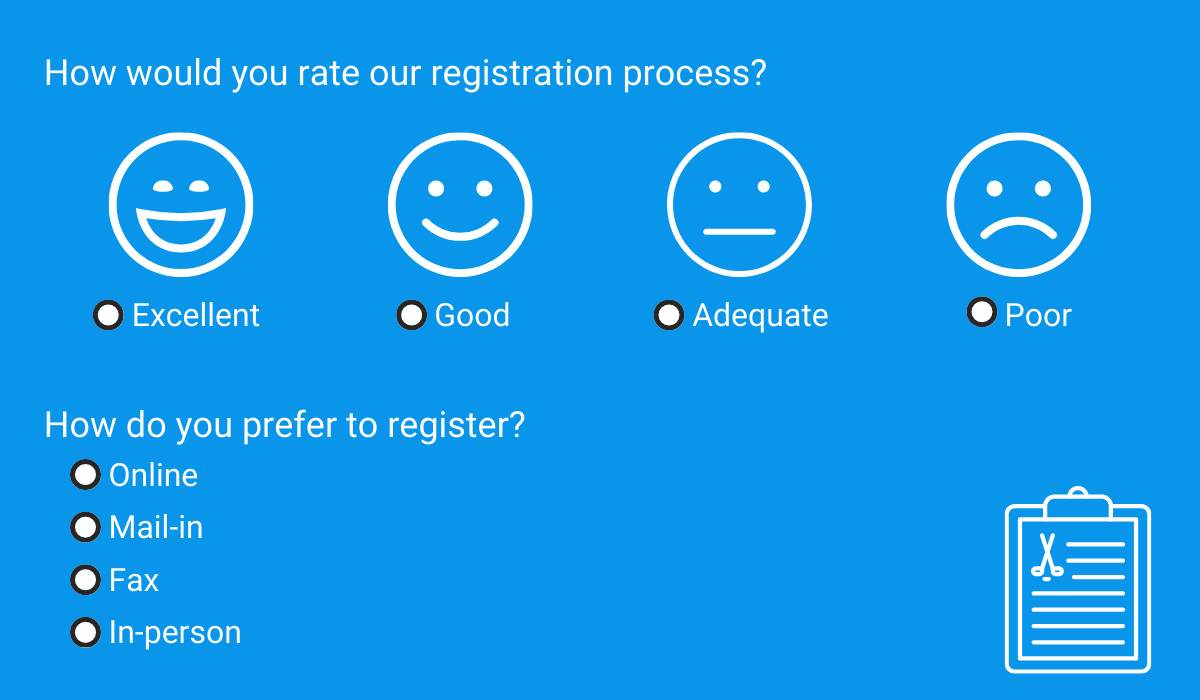
Task: Click the laughing Excellent smiley face
Action: click(x=181, y=205)
